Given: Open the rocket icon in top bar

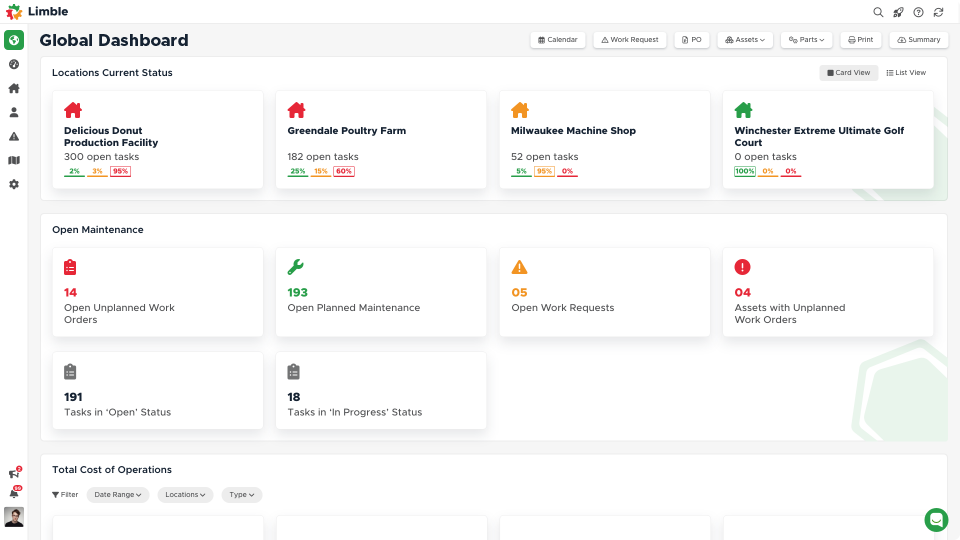Looking at the screenshot, I should point(898,12).
